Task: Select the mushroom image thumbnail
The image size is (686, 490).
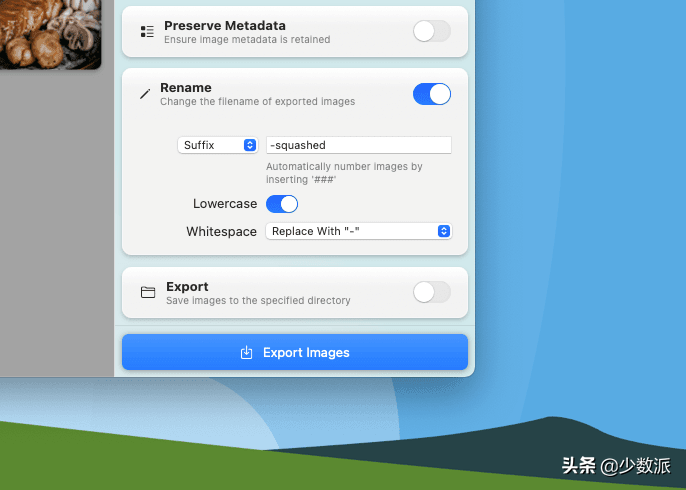Action: 50,34
